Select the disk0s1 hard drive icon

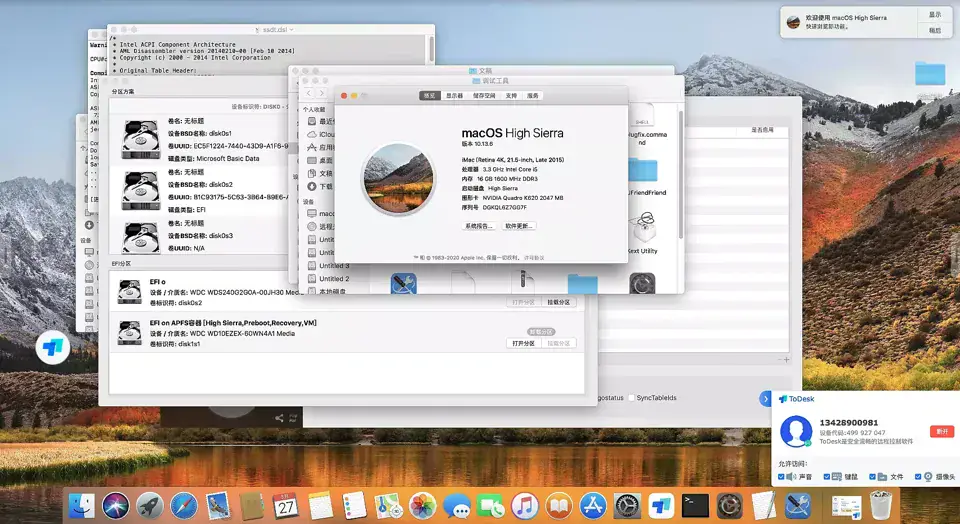[141, 139]
